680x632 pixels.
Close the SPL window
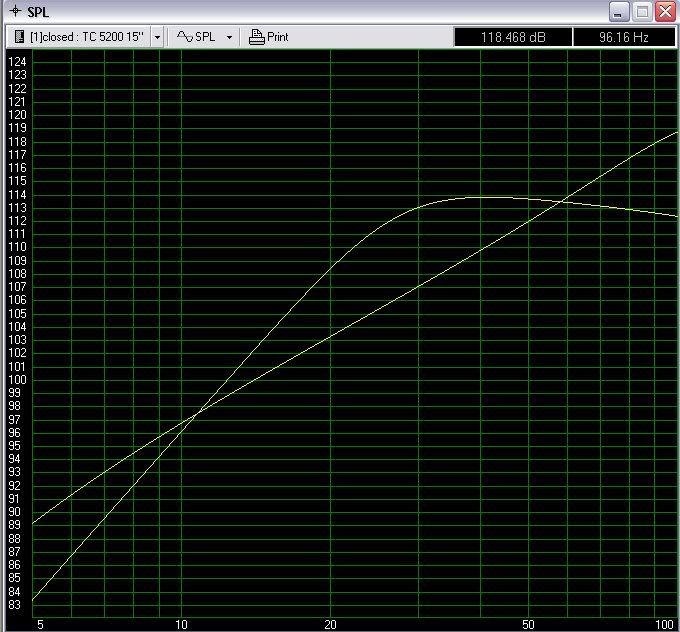665,12
